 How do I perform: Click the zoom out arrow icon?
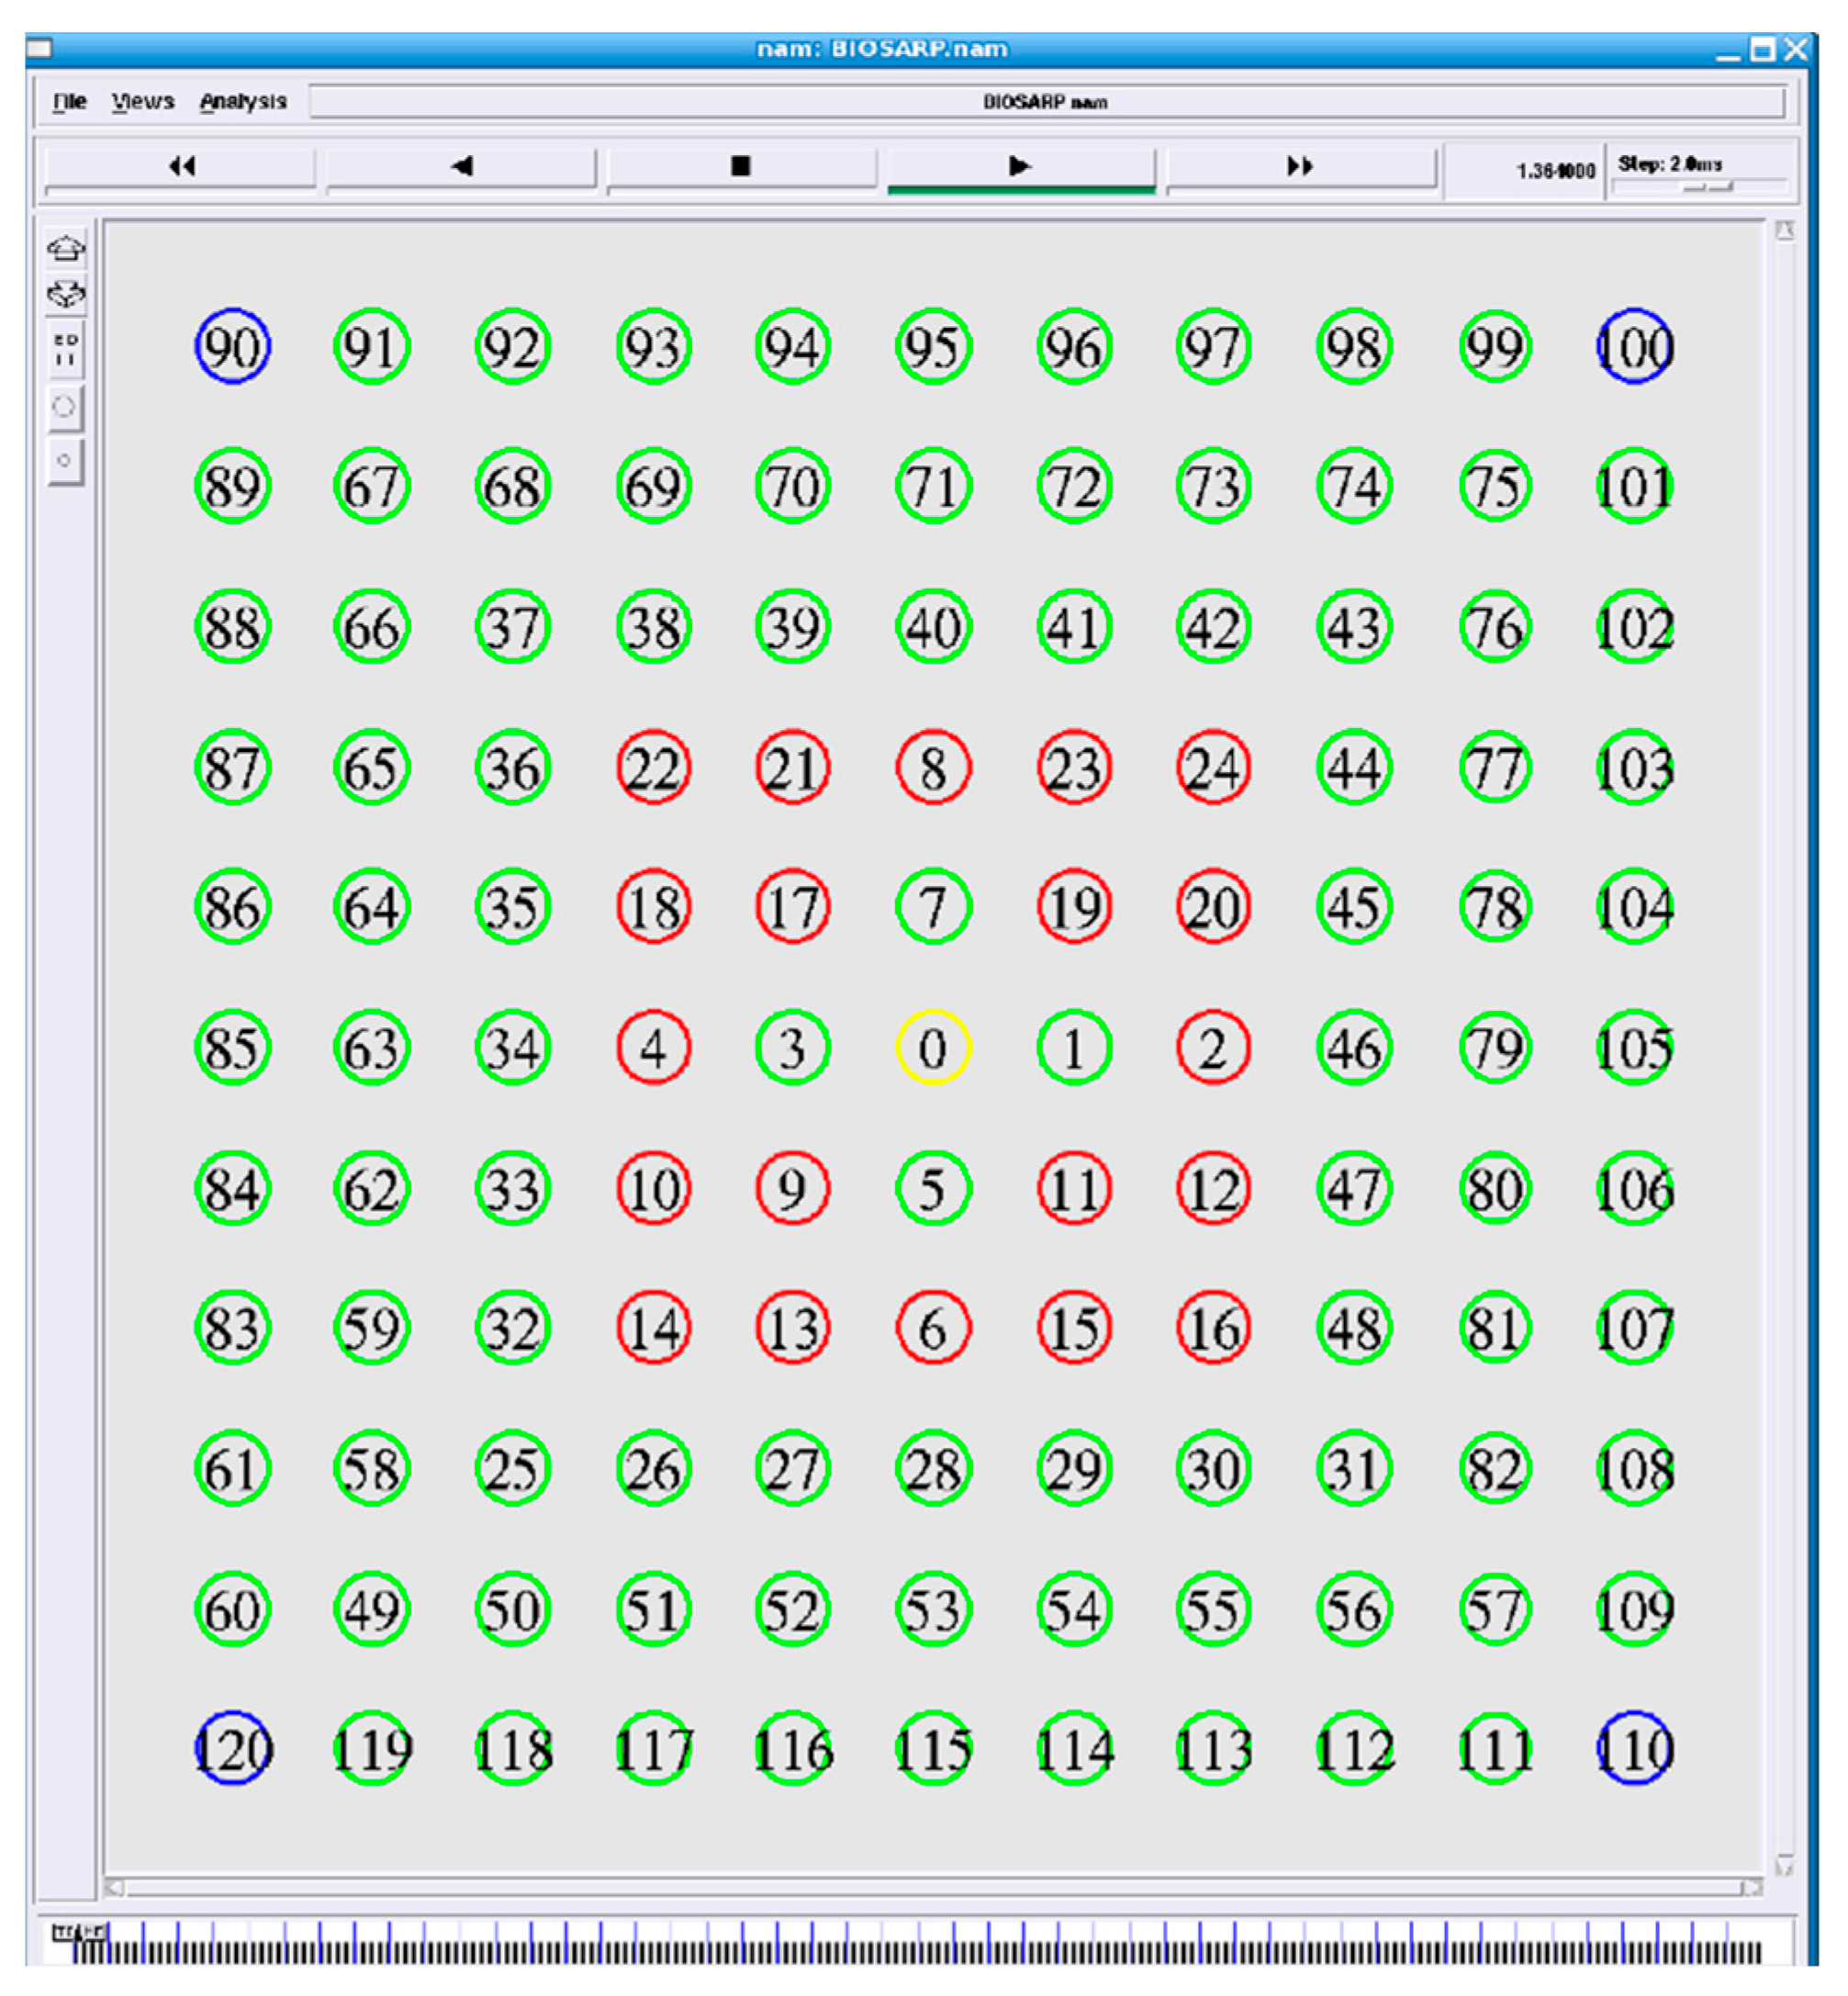coord(66,294)
